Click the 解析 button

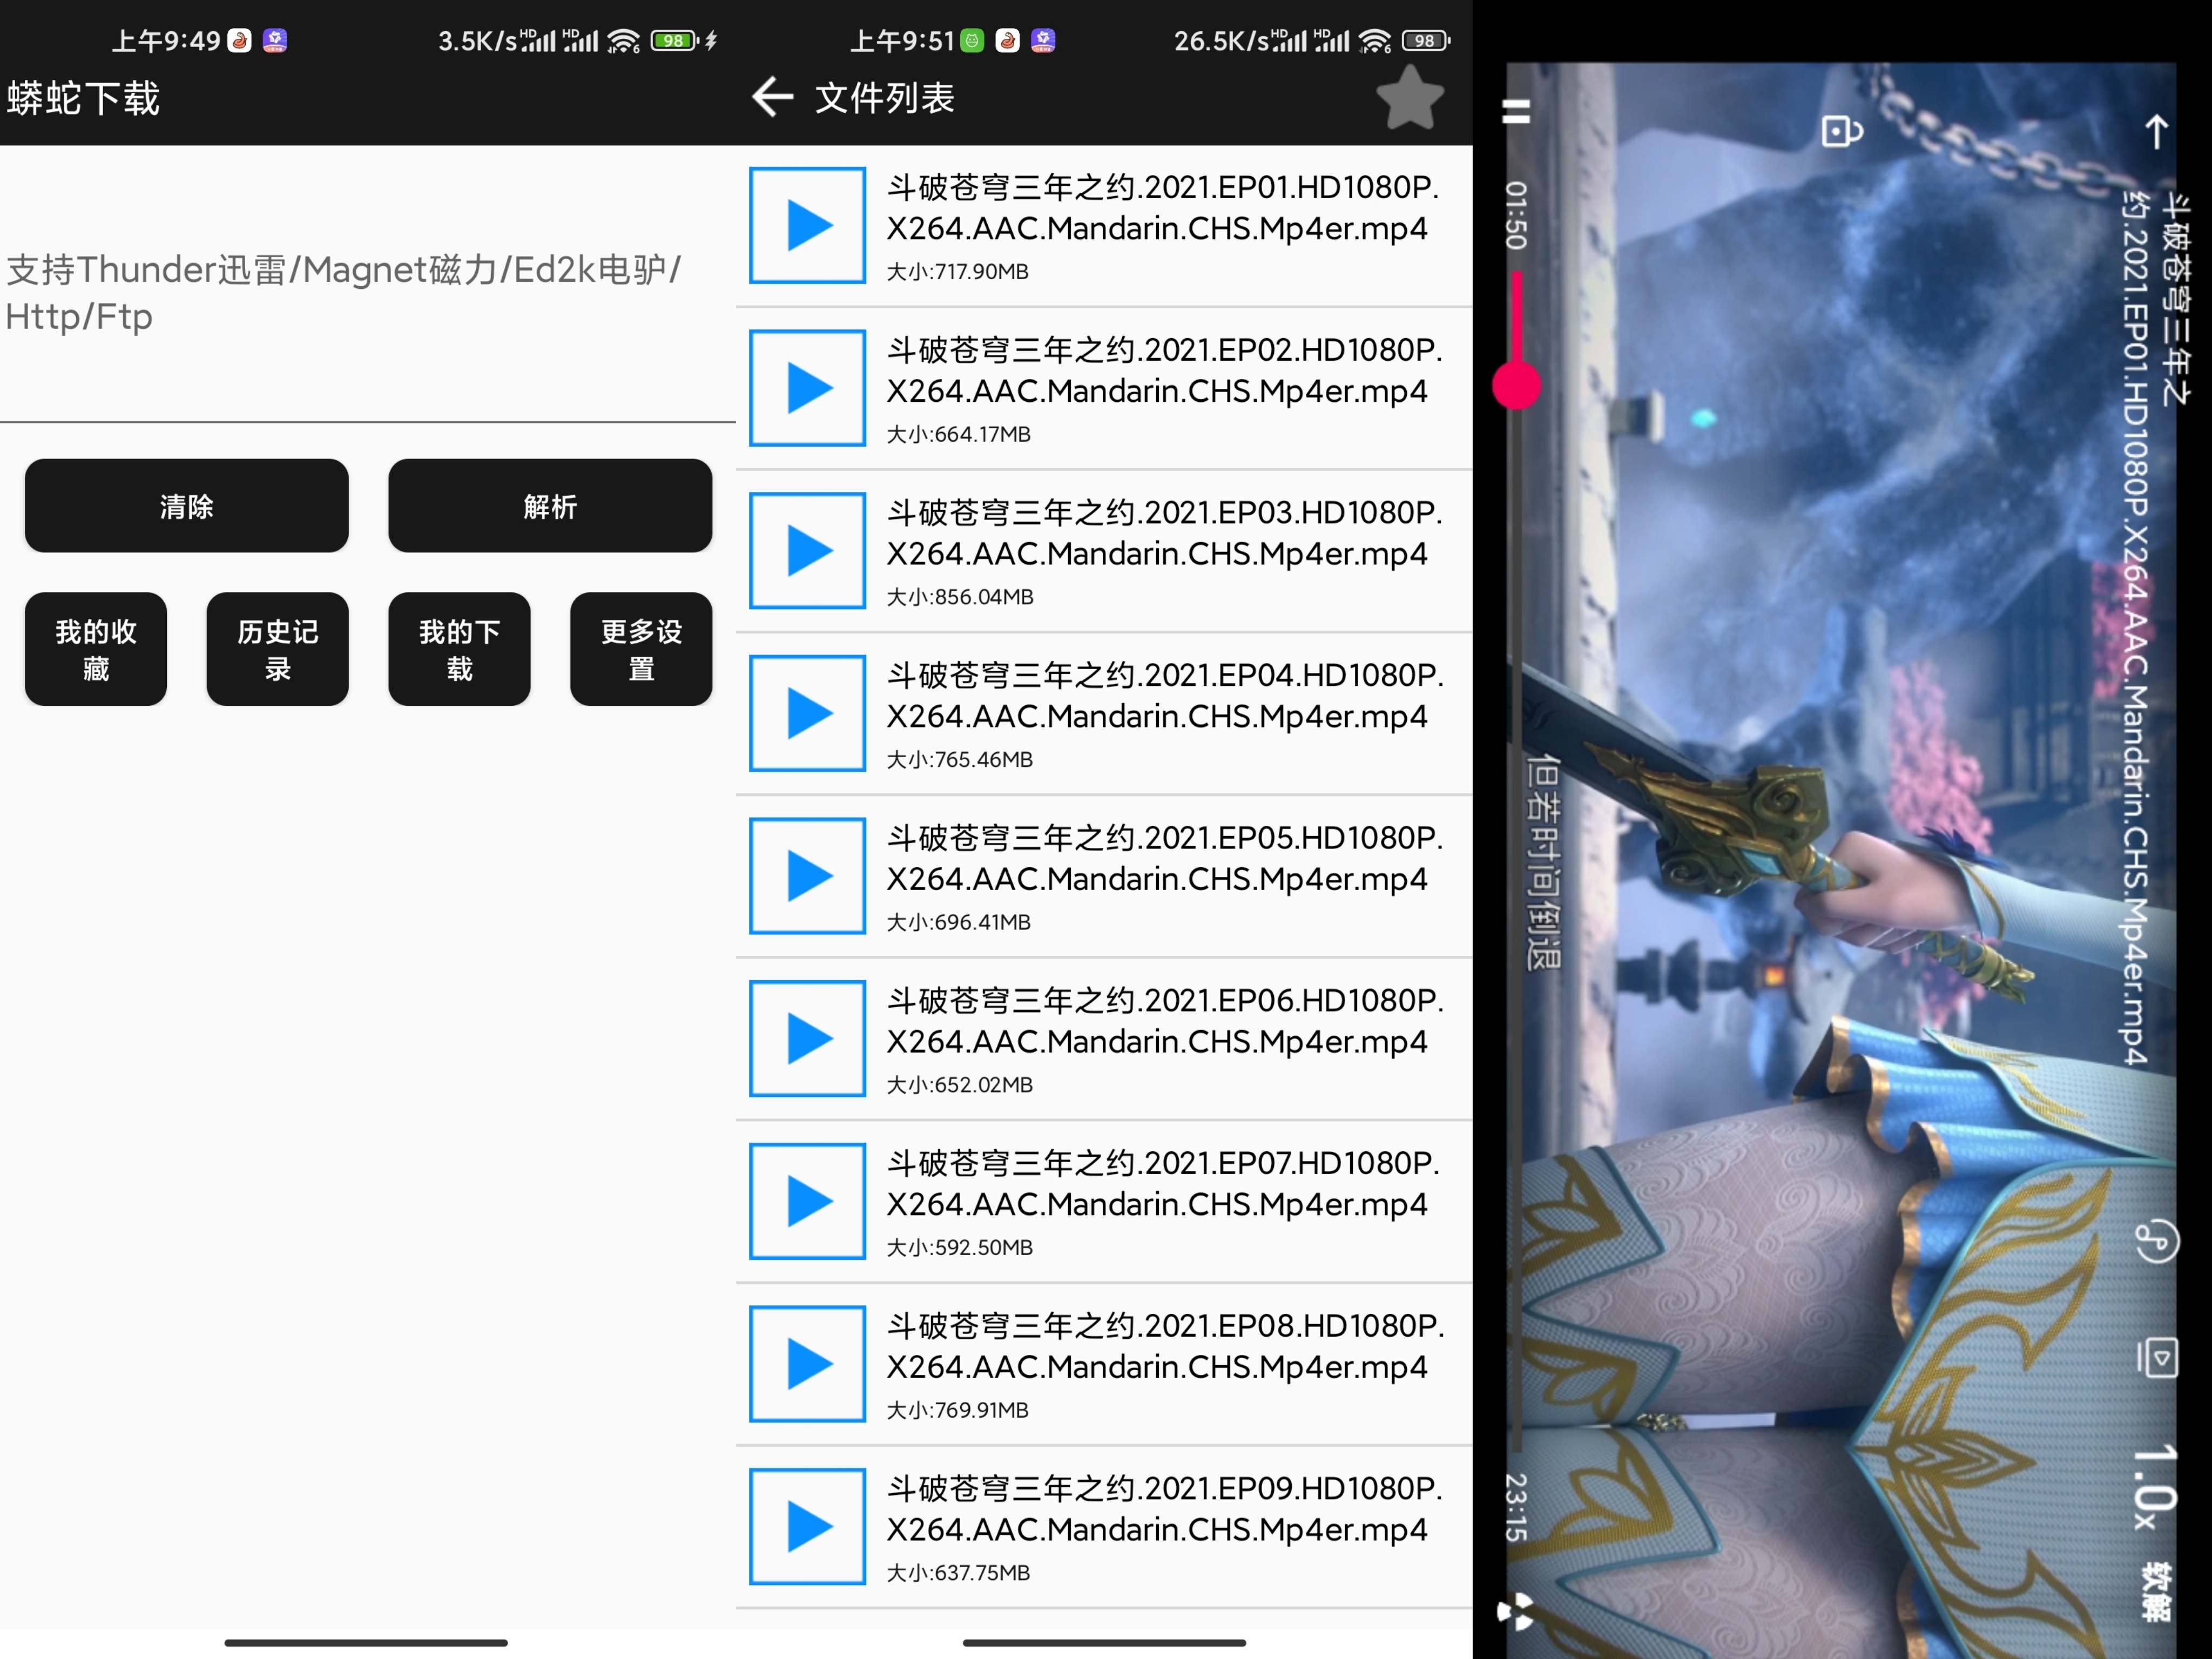(x=550, y=506)
